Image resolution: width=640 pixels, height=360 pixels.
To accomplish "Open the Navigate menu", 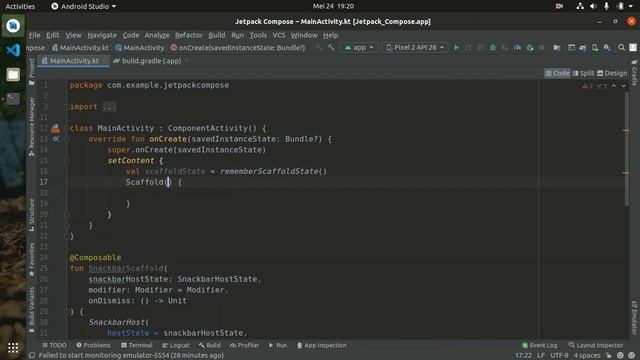I will (102, 35).
